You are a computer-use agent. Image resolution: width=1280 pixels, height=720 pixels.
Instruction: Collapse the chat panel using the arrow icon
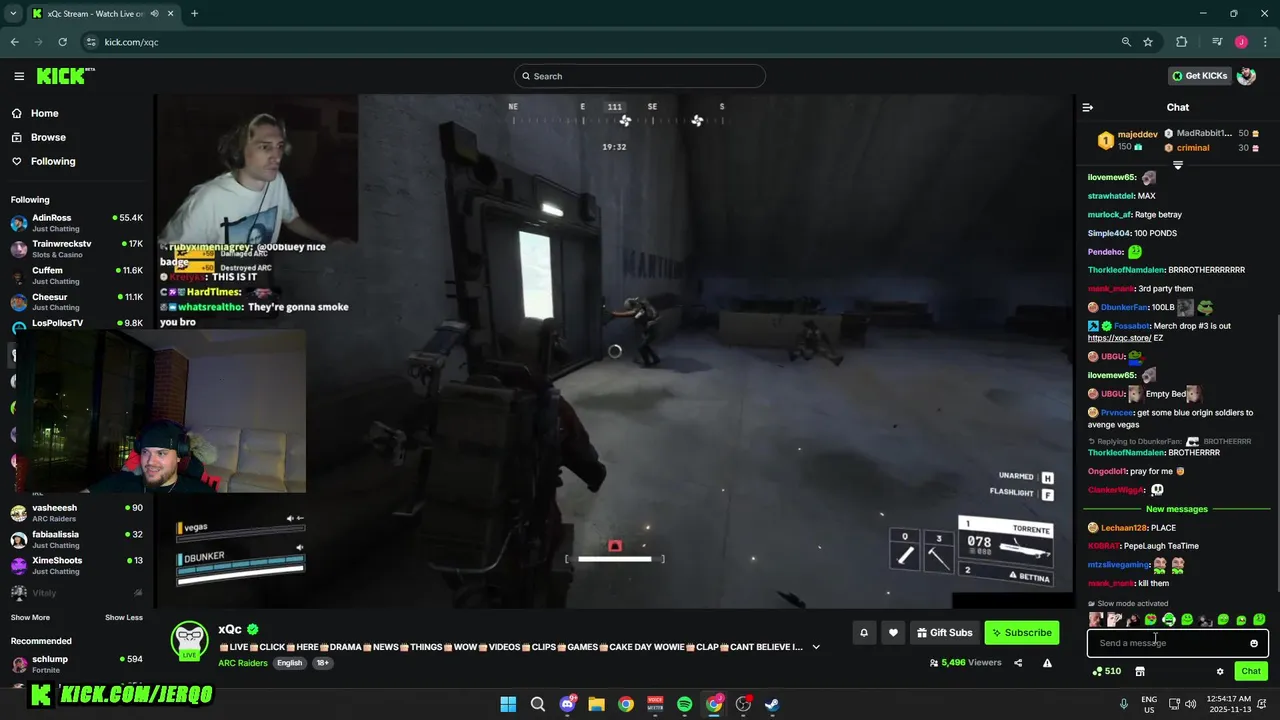click(x=1088, y=107)
